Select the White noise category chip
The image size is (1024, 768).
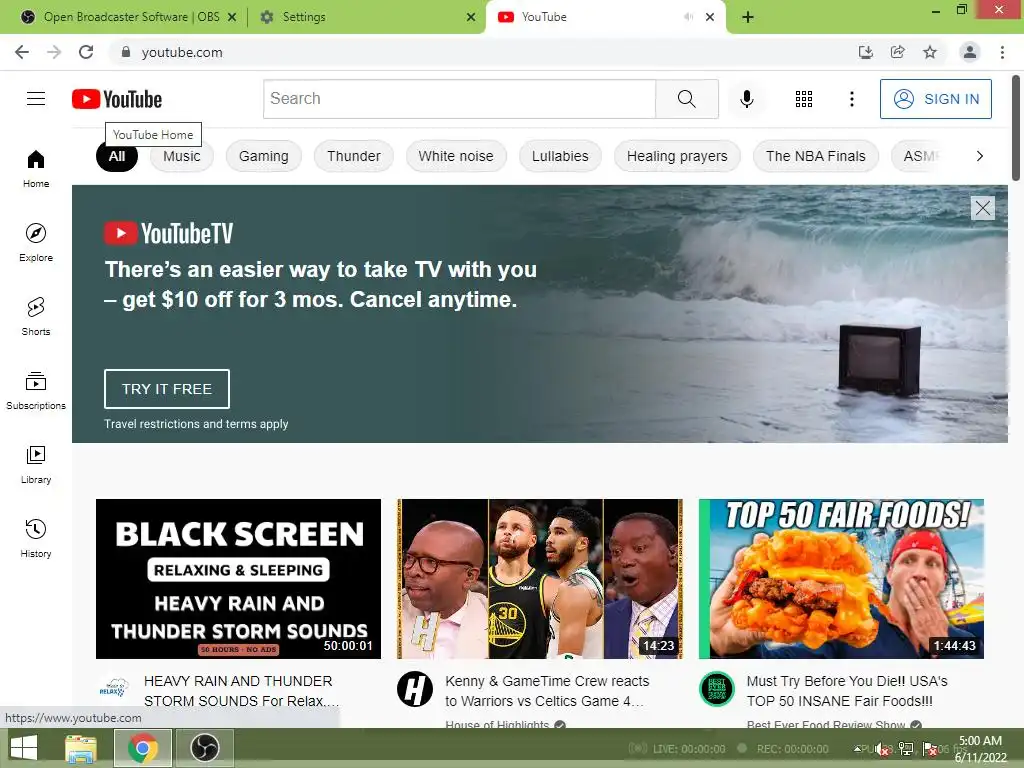coord(456,156)
